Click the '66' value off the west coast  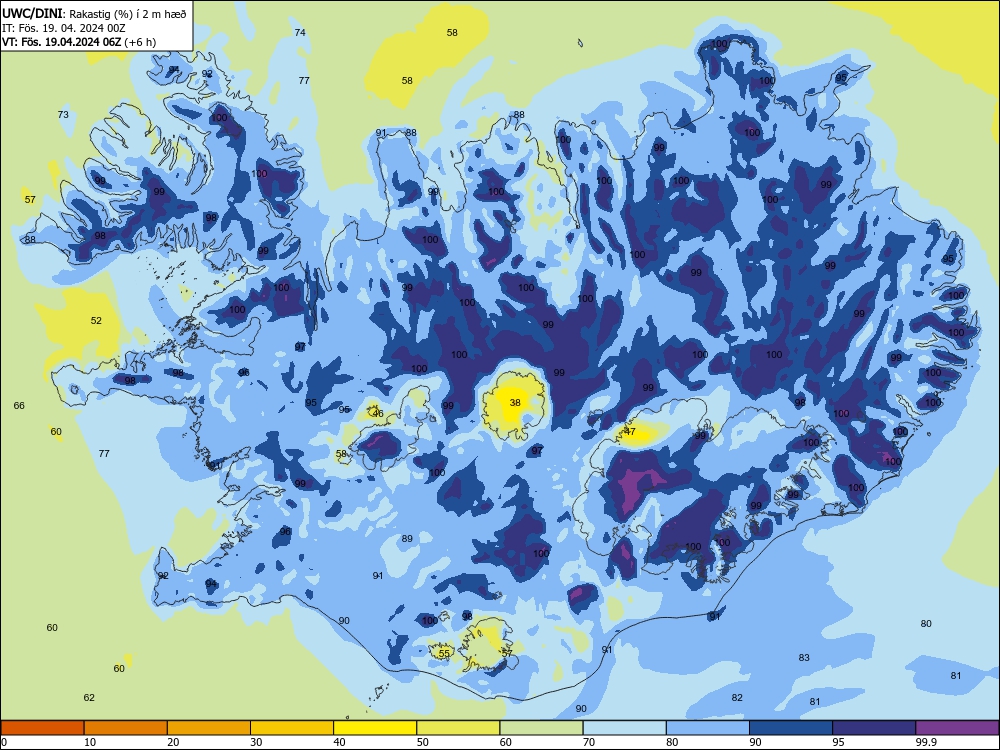[19, 406]
